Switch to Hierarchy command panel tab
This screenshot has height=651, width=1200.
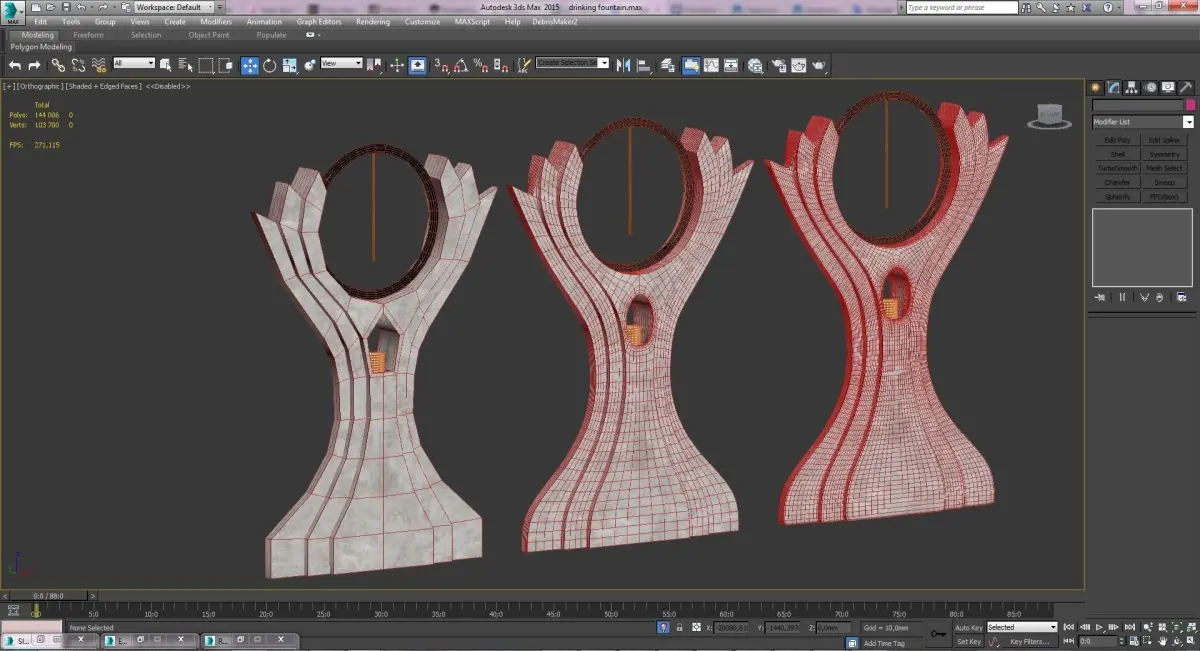point(1132,87)
